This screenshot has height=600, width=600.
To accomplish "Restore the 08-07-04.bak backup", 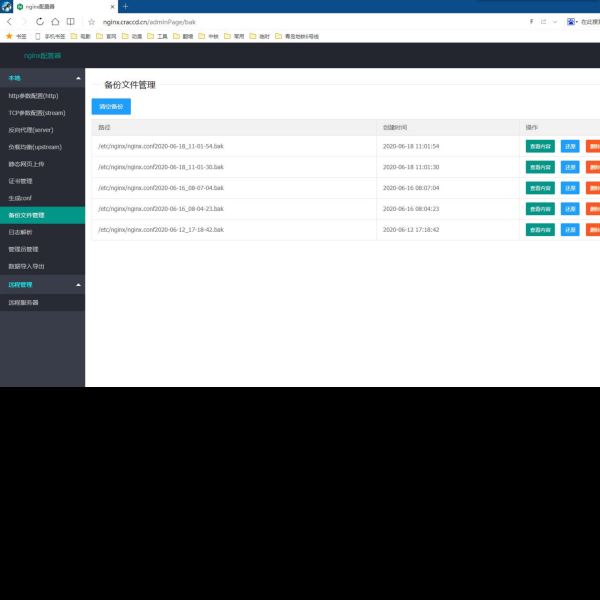I will tap(570, 188).
